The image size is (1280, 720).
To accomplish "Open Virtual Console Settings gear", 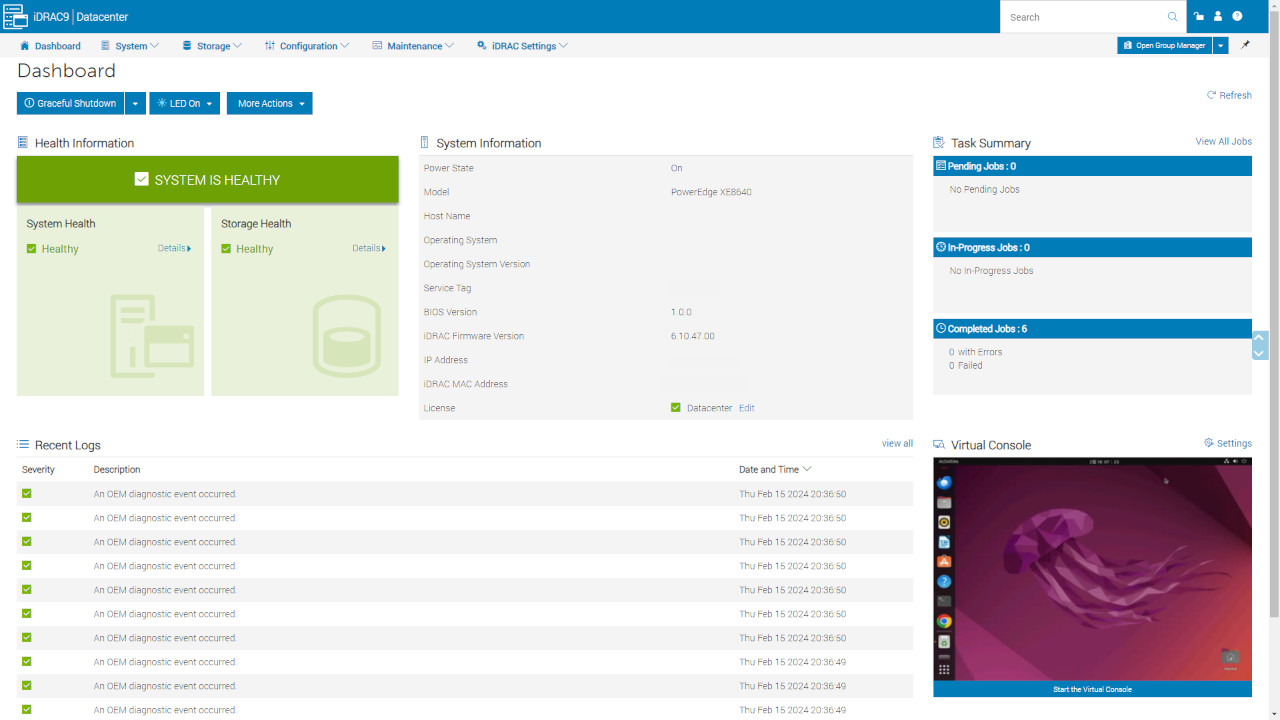I will (1209, 443).
